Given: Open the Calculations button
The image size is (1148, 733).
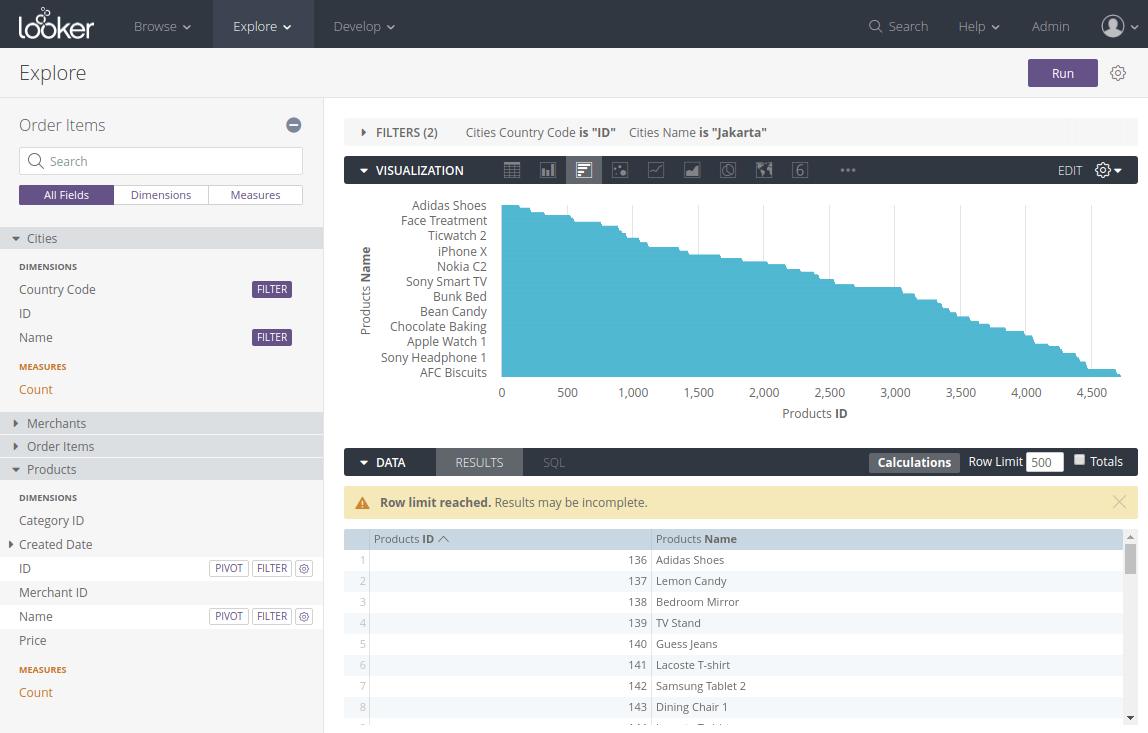Looking at the screenshot, I should [914, 462].
